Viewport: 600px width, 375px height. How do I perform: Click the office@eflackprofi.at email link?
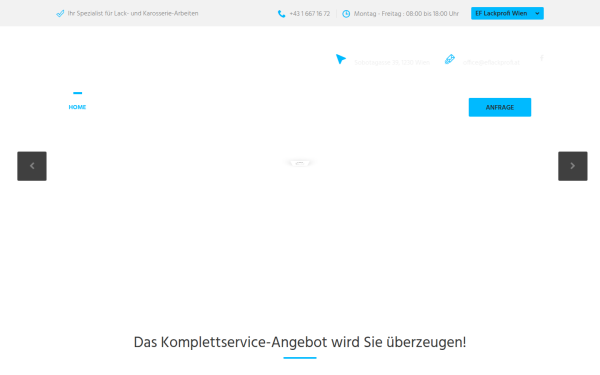coord(491,62)
